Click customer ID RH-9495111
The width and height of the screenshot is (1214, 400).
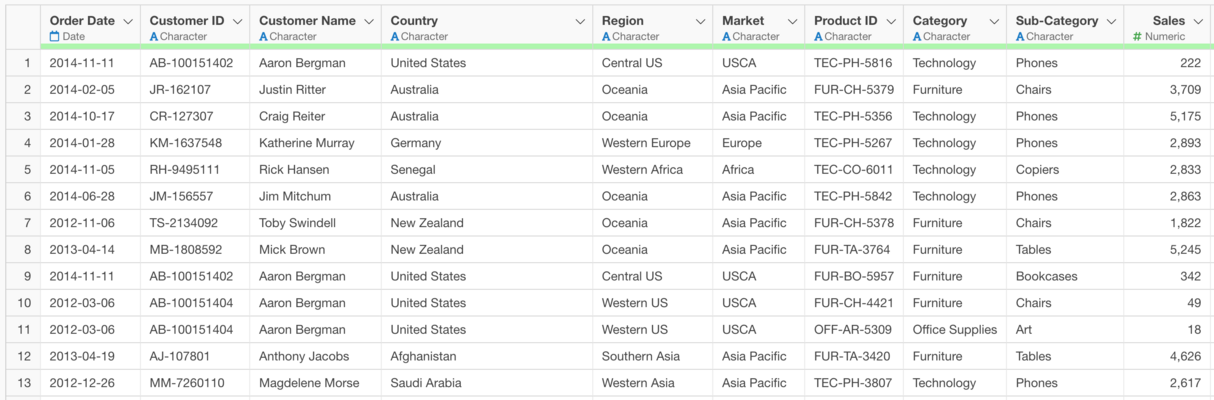[185, 170]
